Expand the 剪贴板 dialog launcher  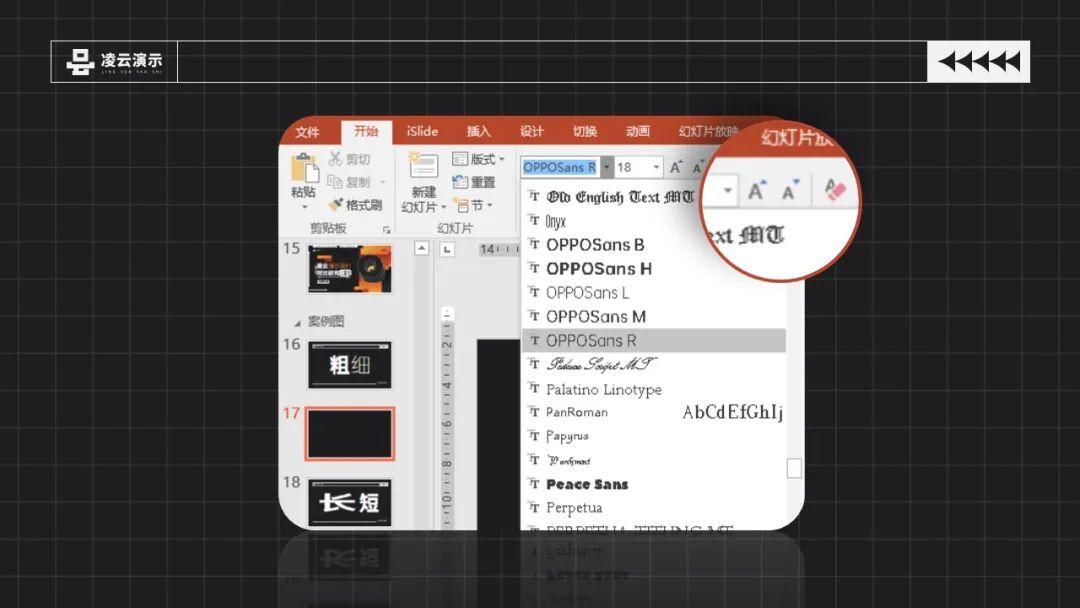pyautogui.click(x=386, y=229)
